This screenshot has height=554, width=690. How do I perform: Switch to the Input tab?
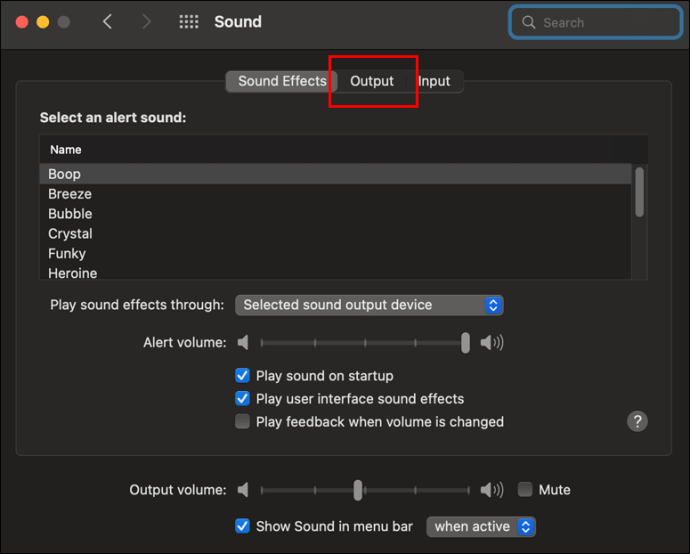pos(434,81)
